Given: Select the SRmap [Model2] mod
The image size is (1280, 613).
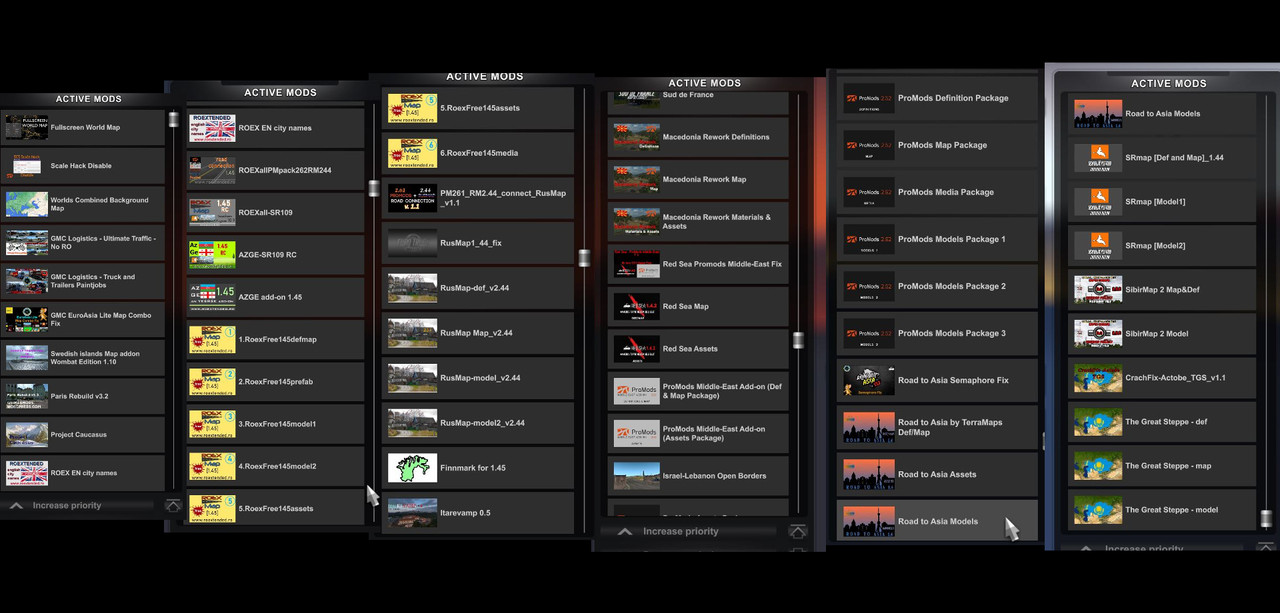Looking at the screenshot, I should point(1162,246).
